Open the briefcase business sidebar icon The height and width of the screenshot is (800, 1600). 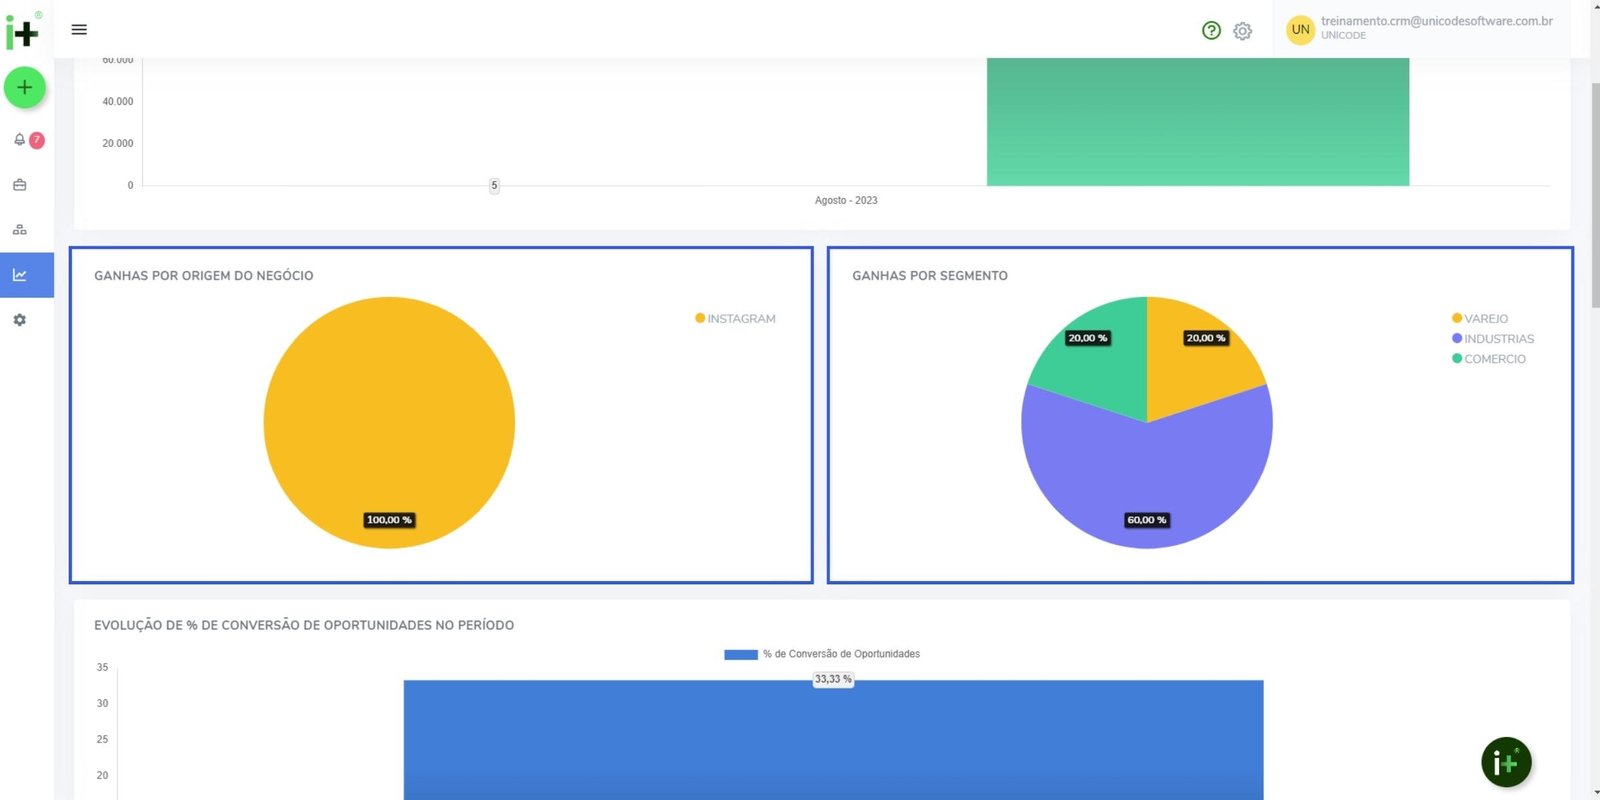point(20,185)
